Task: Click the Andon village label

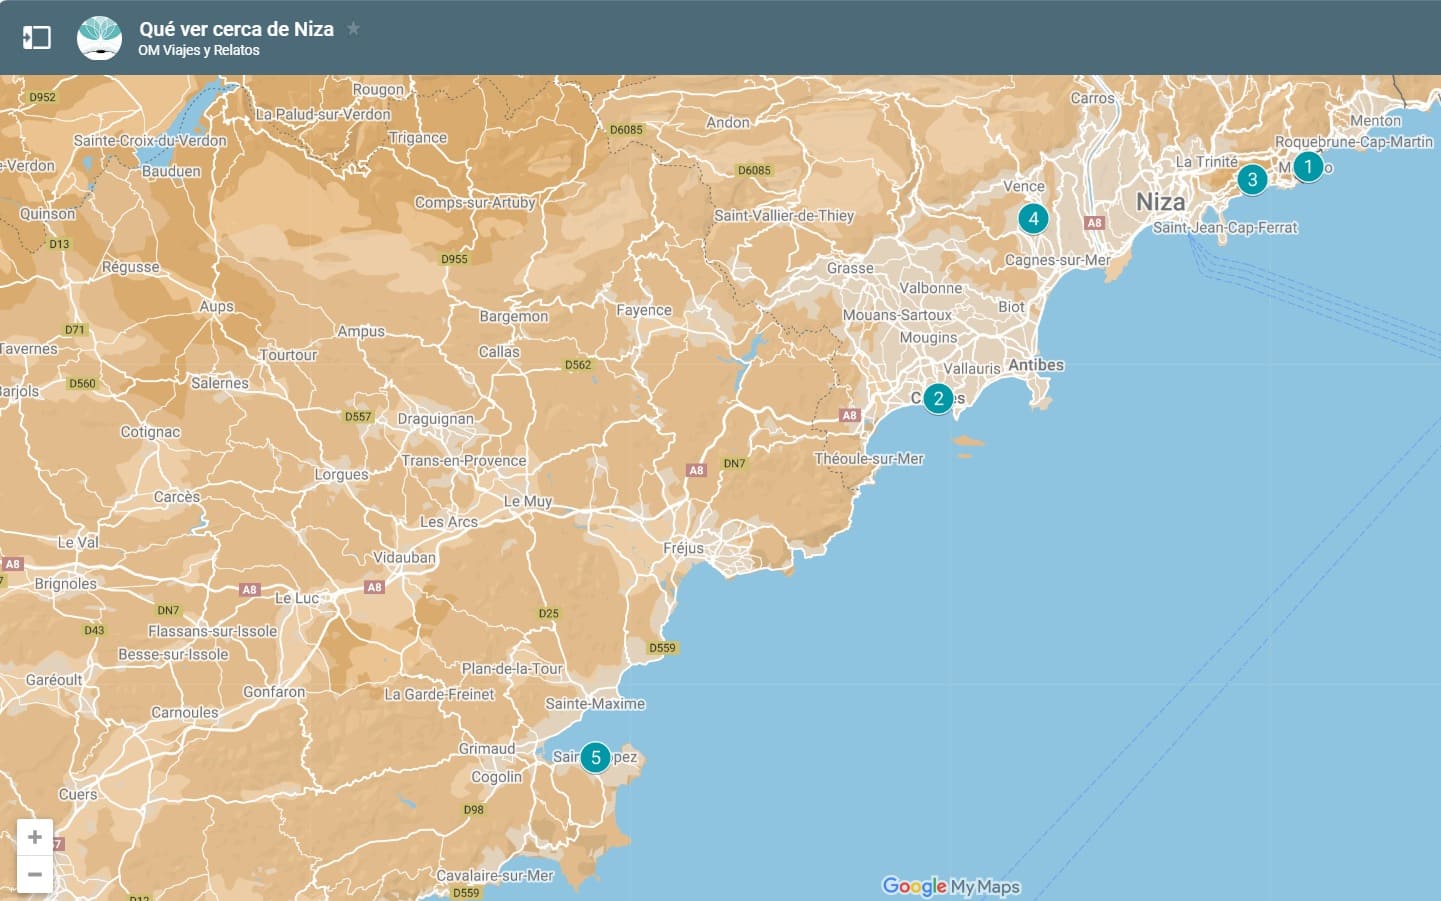Action: point(728,123)
